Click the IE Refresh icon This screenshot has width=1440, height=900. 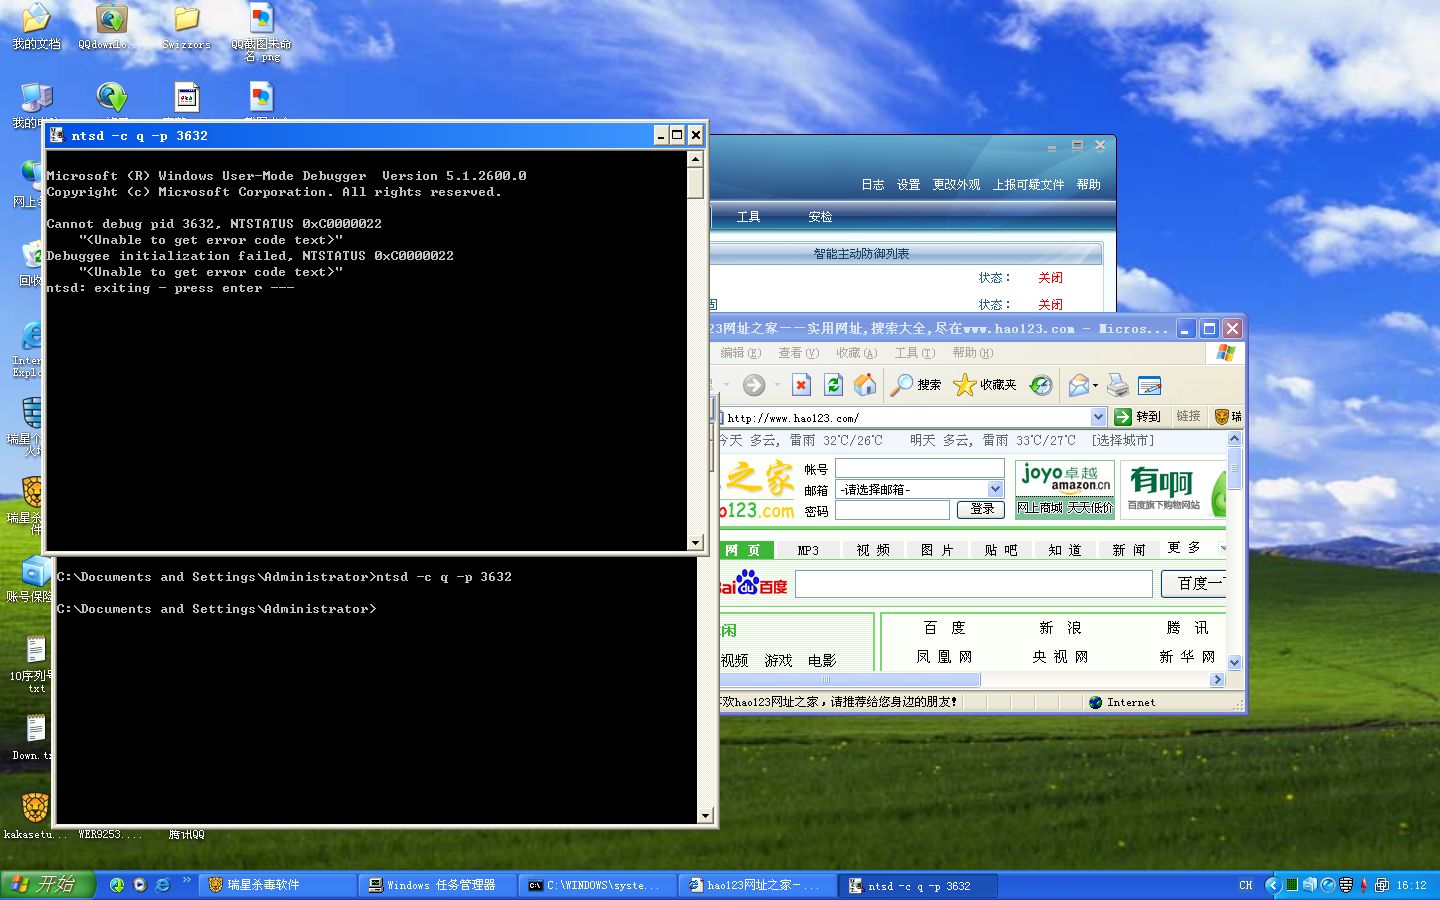833,385
